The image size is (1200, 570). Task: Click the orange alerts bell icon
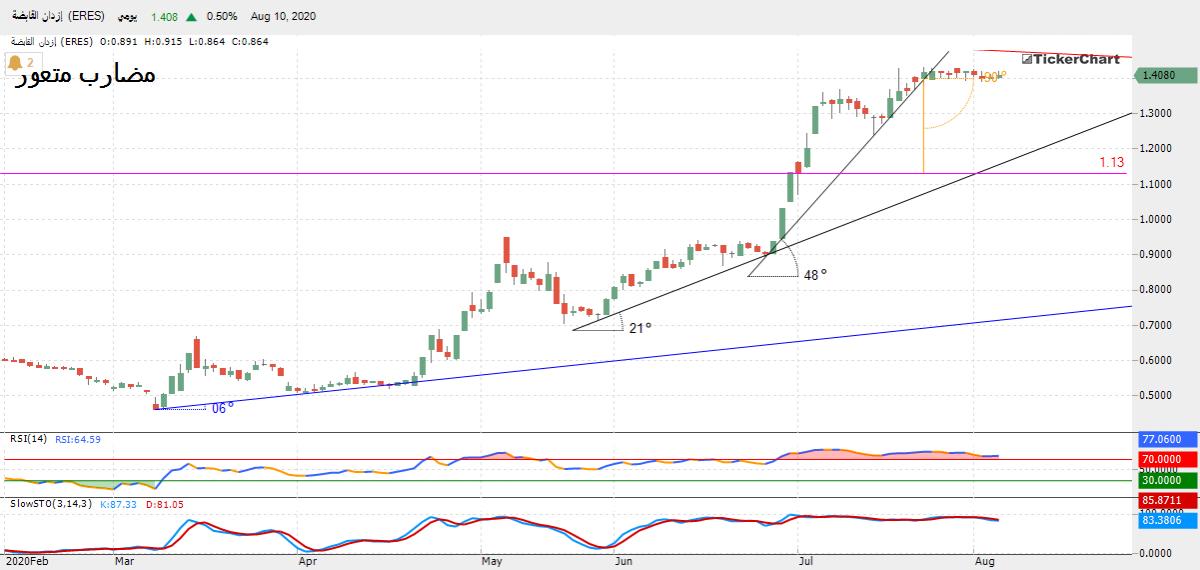click(x=15, y=62)
